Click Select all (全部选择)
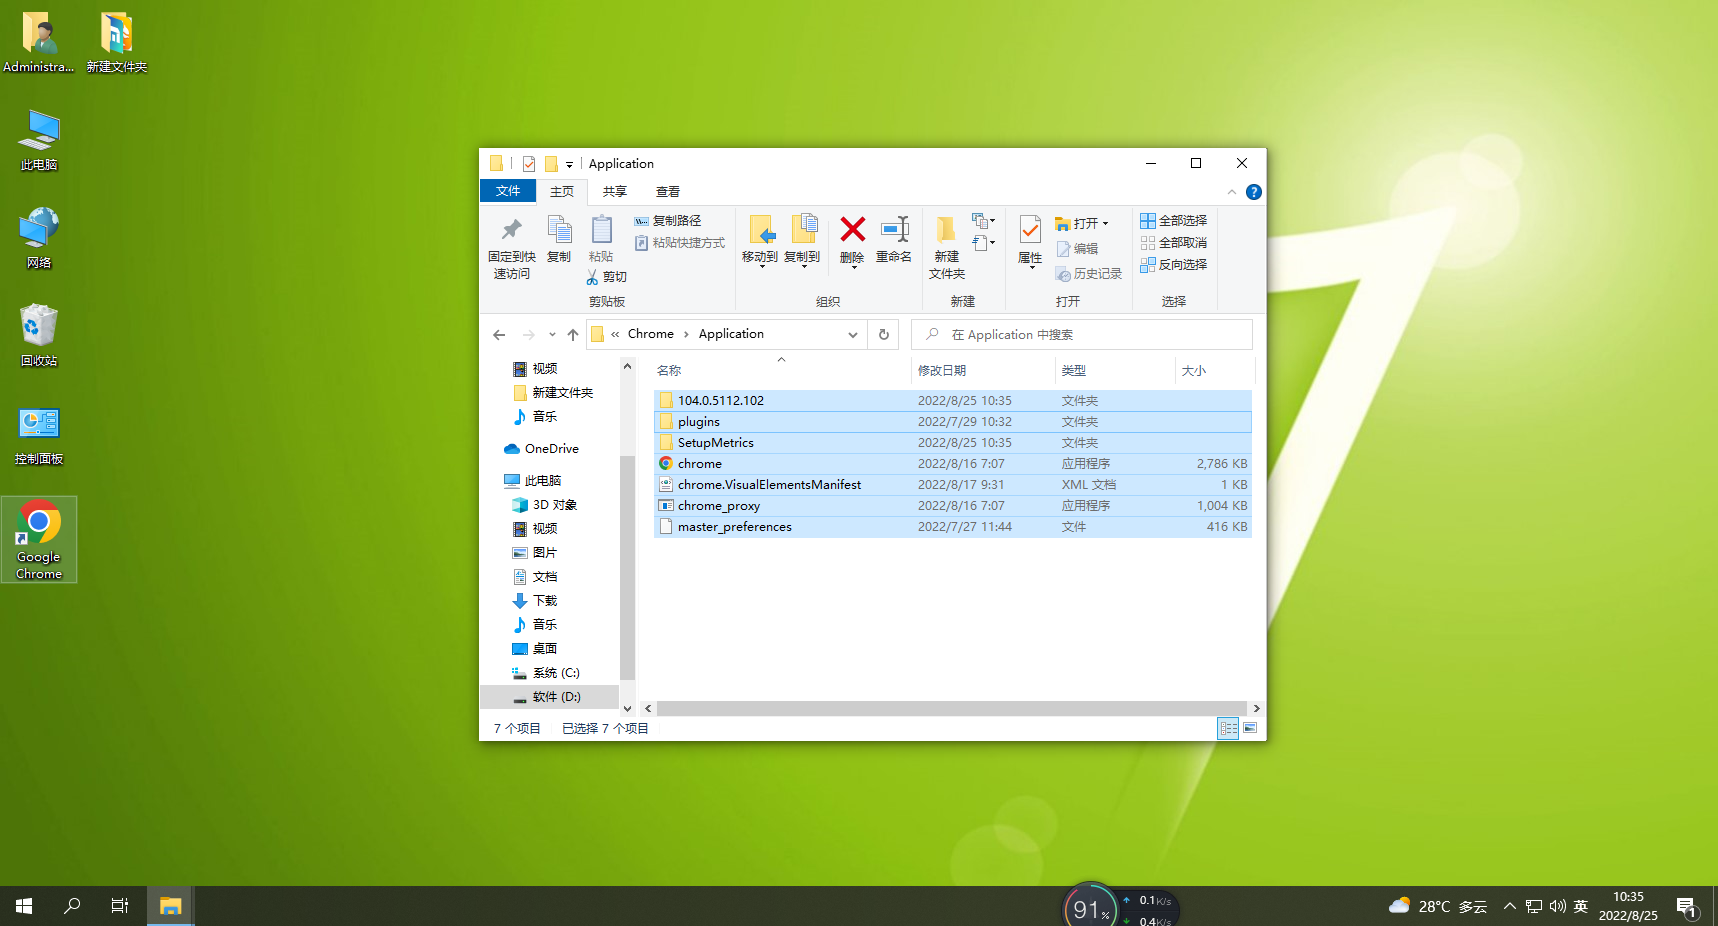 point(1174,221)
